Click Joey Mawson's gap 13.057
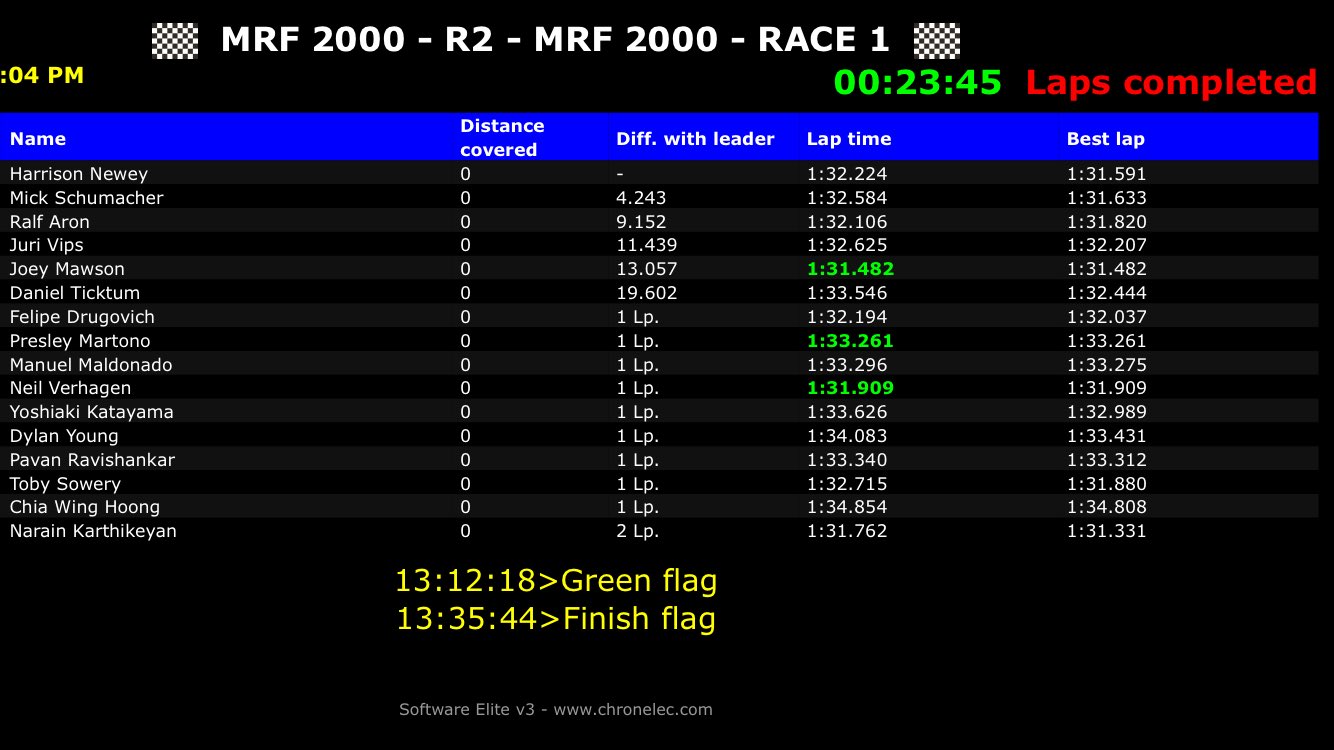The height and width of the screenshot is (750, 1334). 647,269
